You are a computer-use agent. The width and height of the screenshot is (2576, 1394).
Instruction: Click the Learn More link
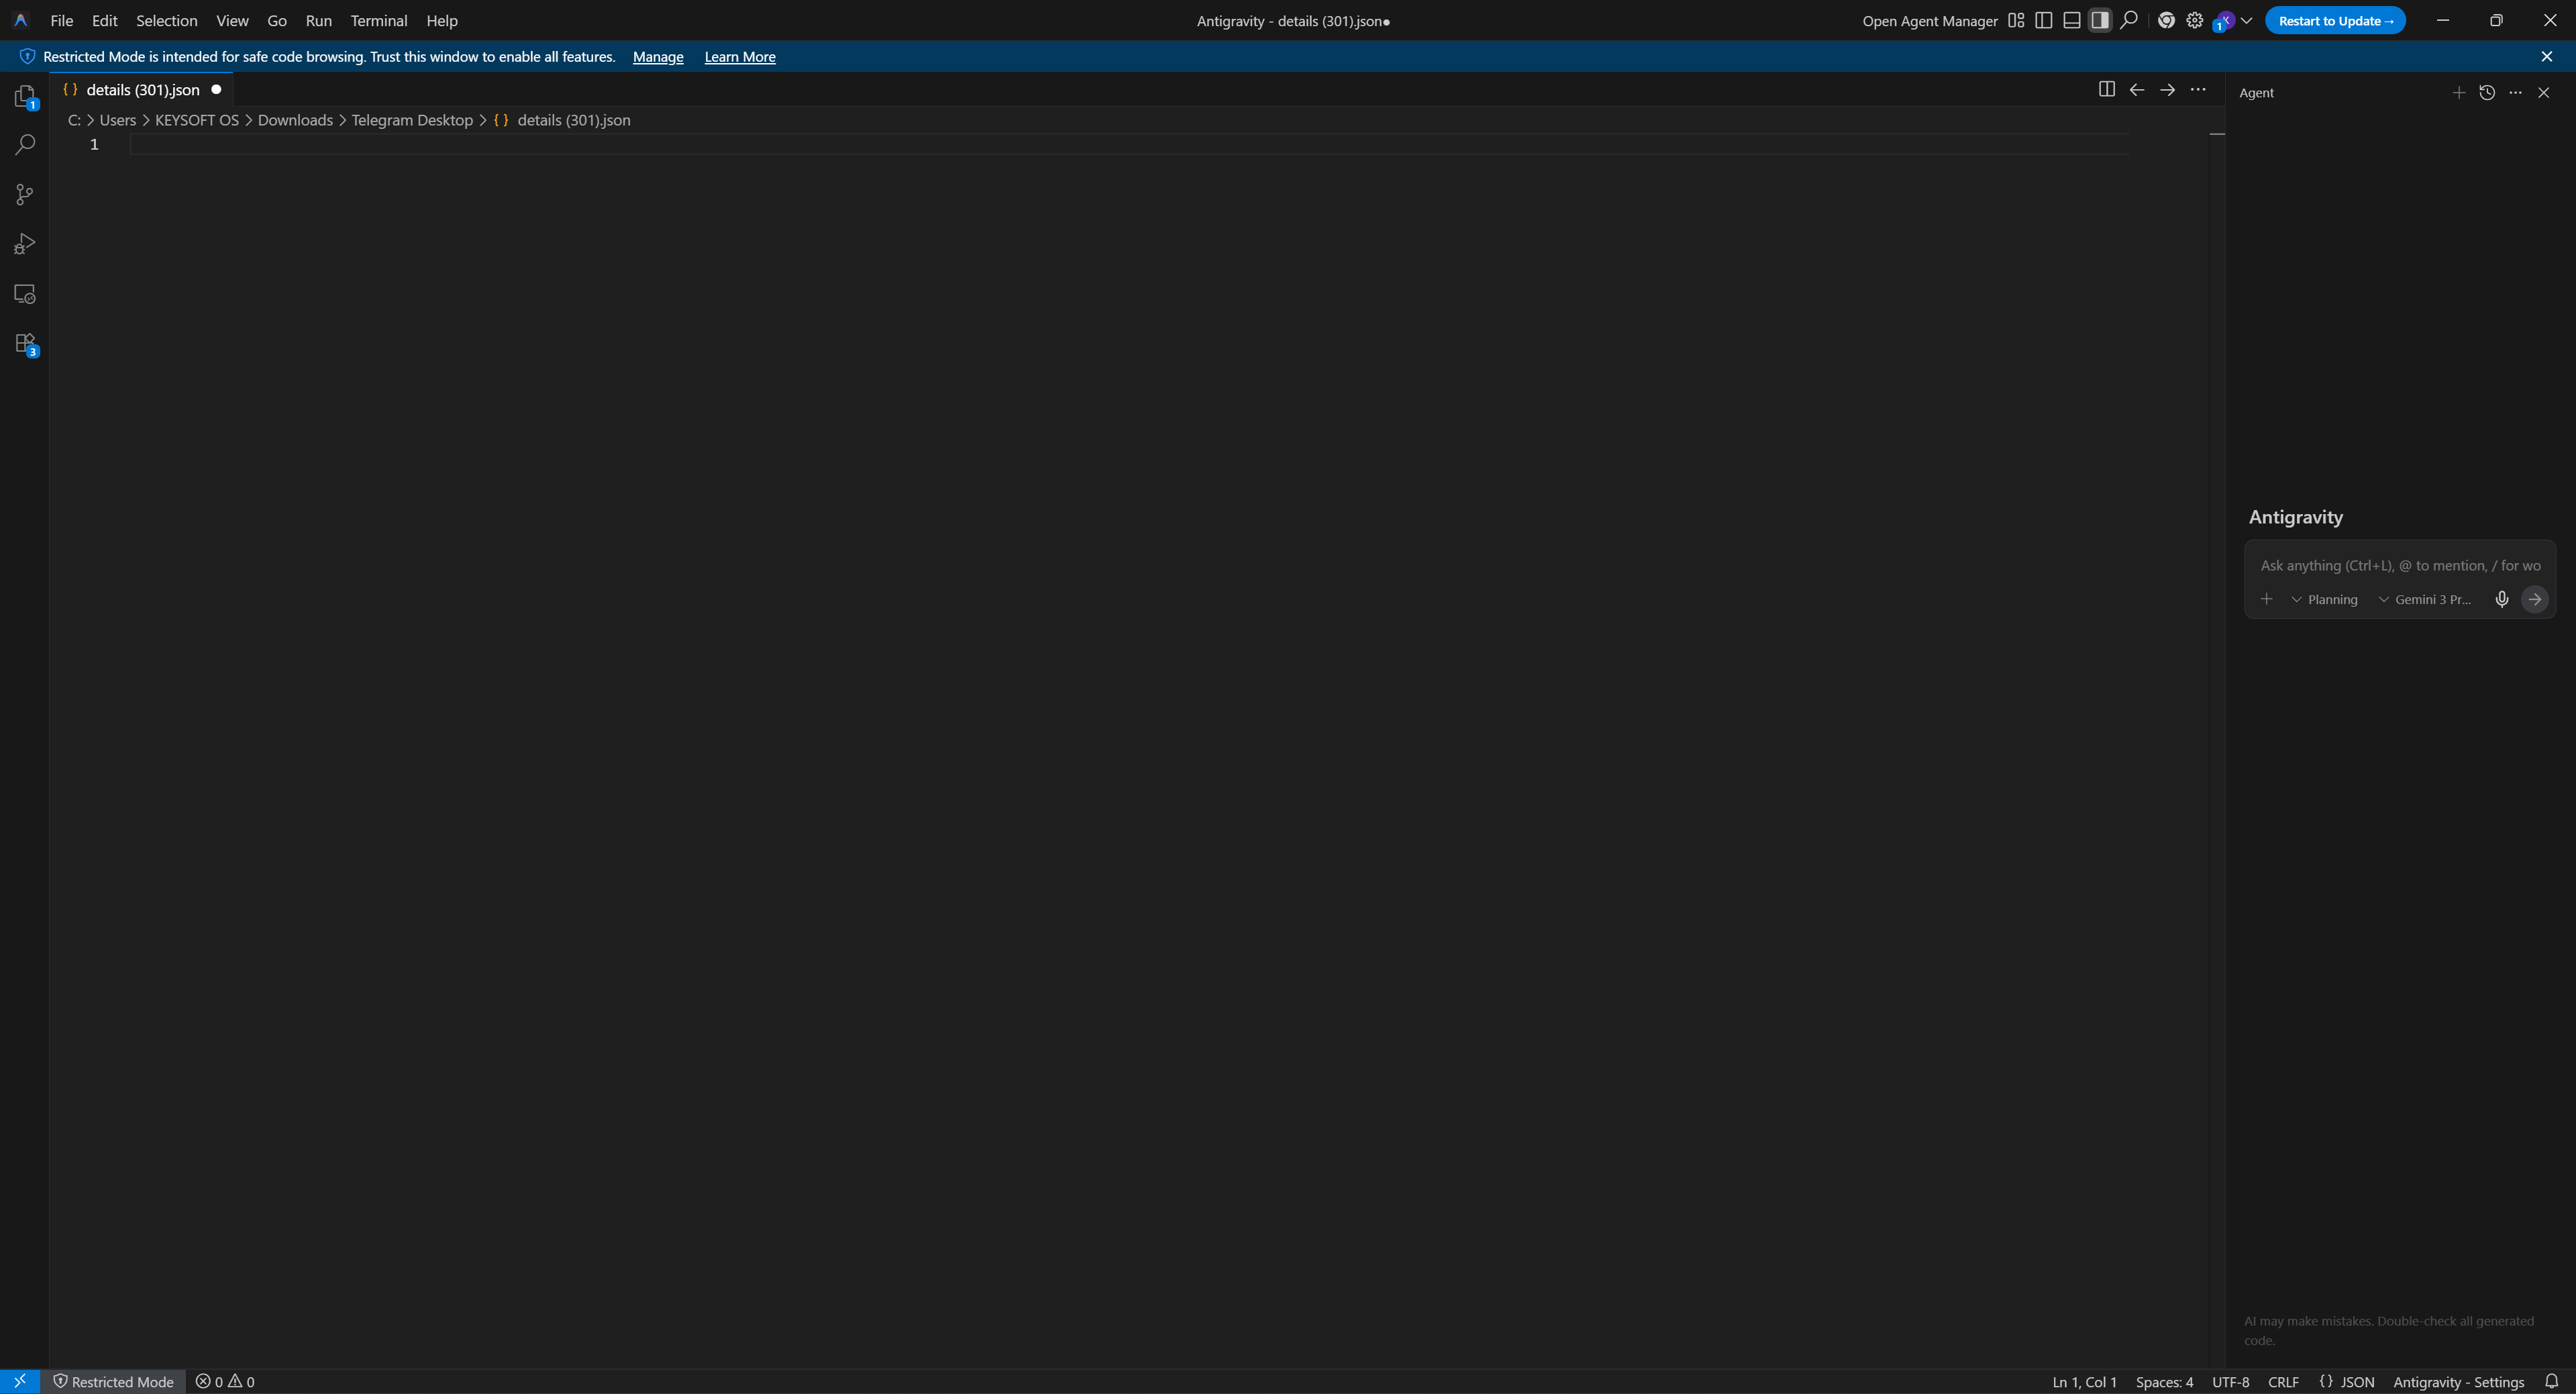[739, 57]
